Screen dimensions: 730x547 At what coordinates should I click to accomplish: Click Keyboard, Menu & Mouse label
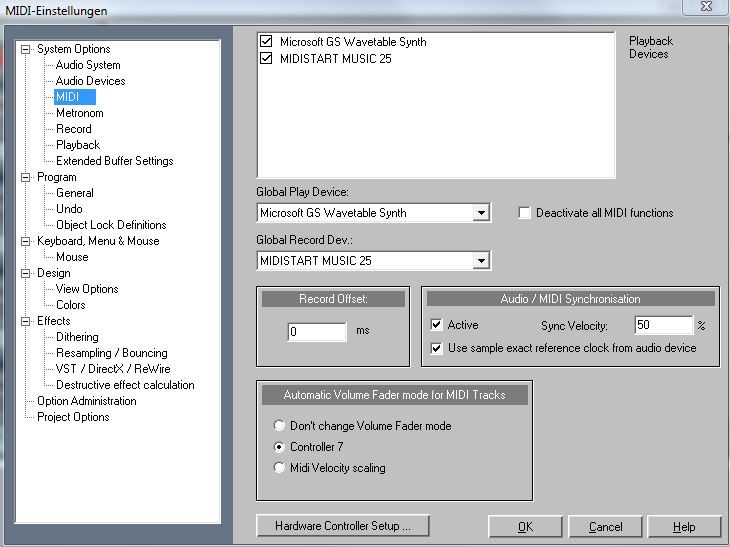98,241
